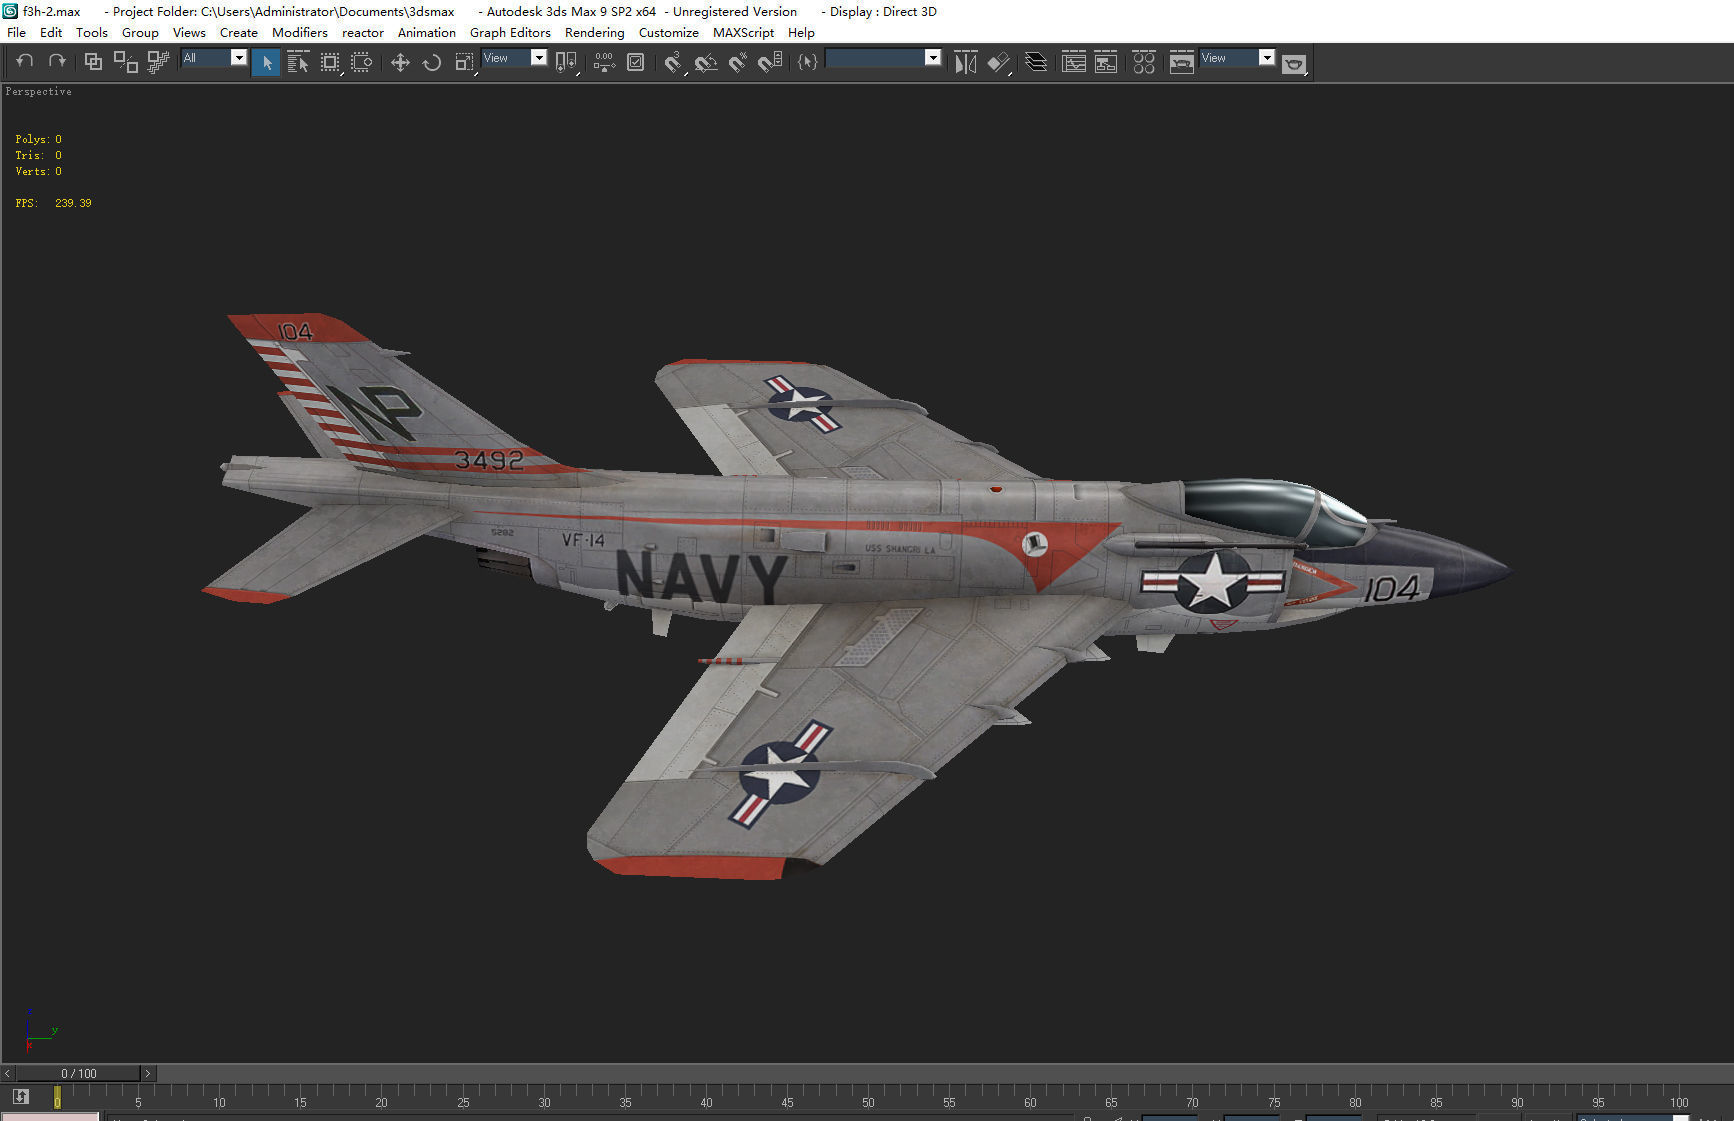Screen dimensions: 1734x1121
Task: Click the 0 / 100 time slider
Action: pos(78,1073)
